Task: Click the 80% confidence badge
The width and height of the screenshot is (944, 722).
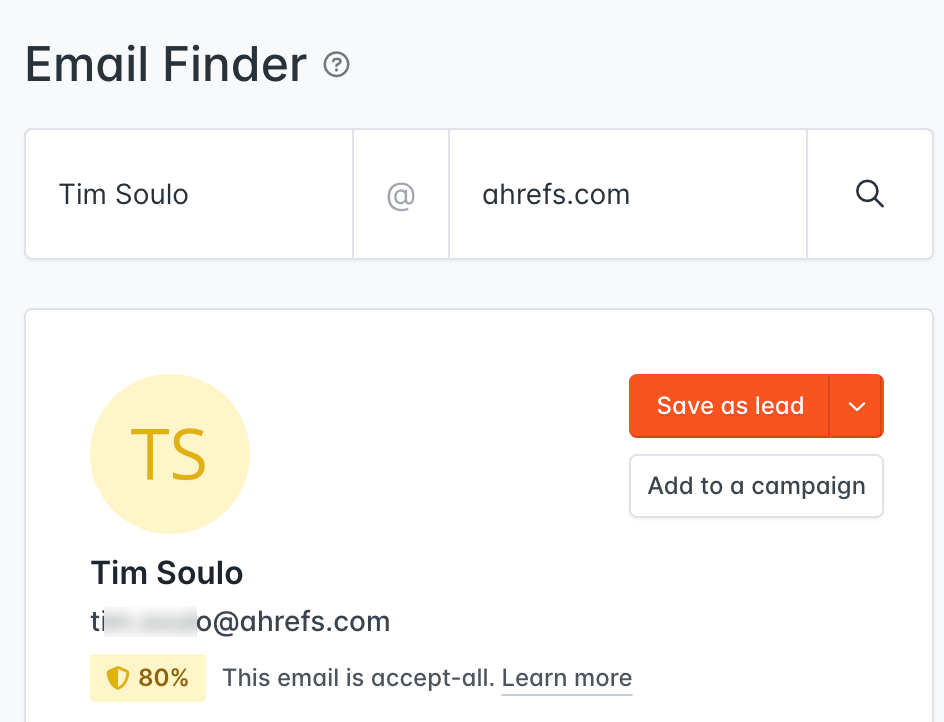Action: (148, 678)
